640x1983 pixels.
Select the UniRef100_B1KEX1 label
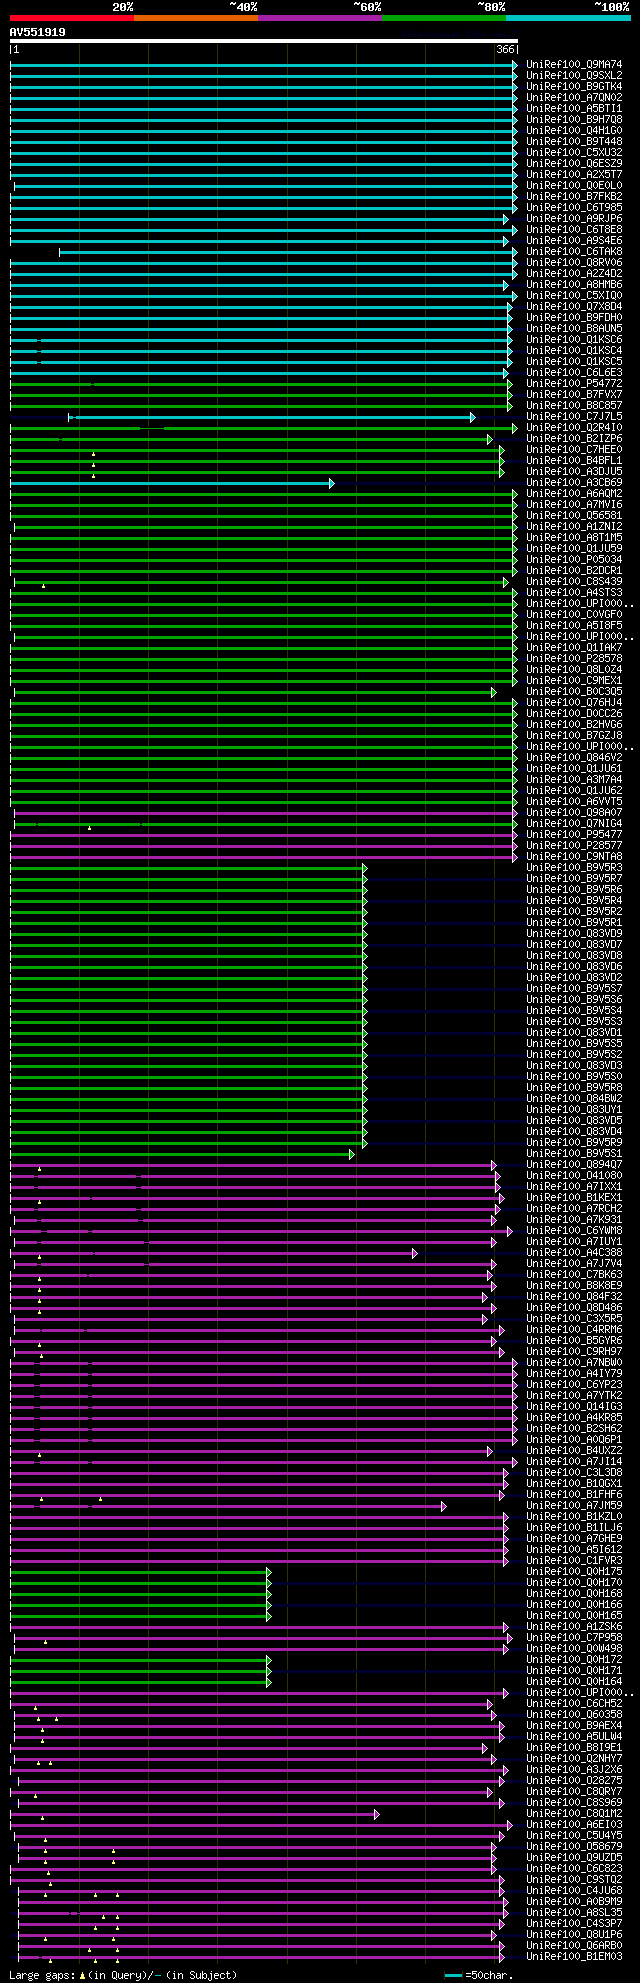574,1198
